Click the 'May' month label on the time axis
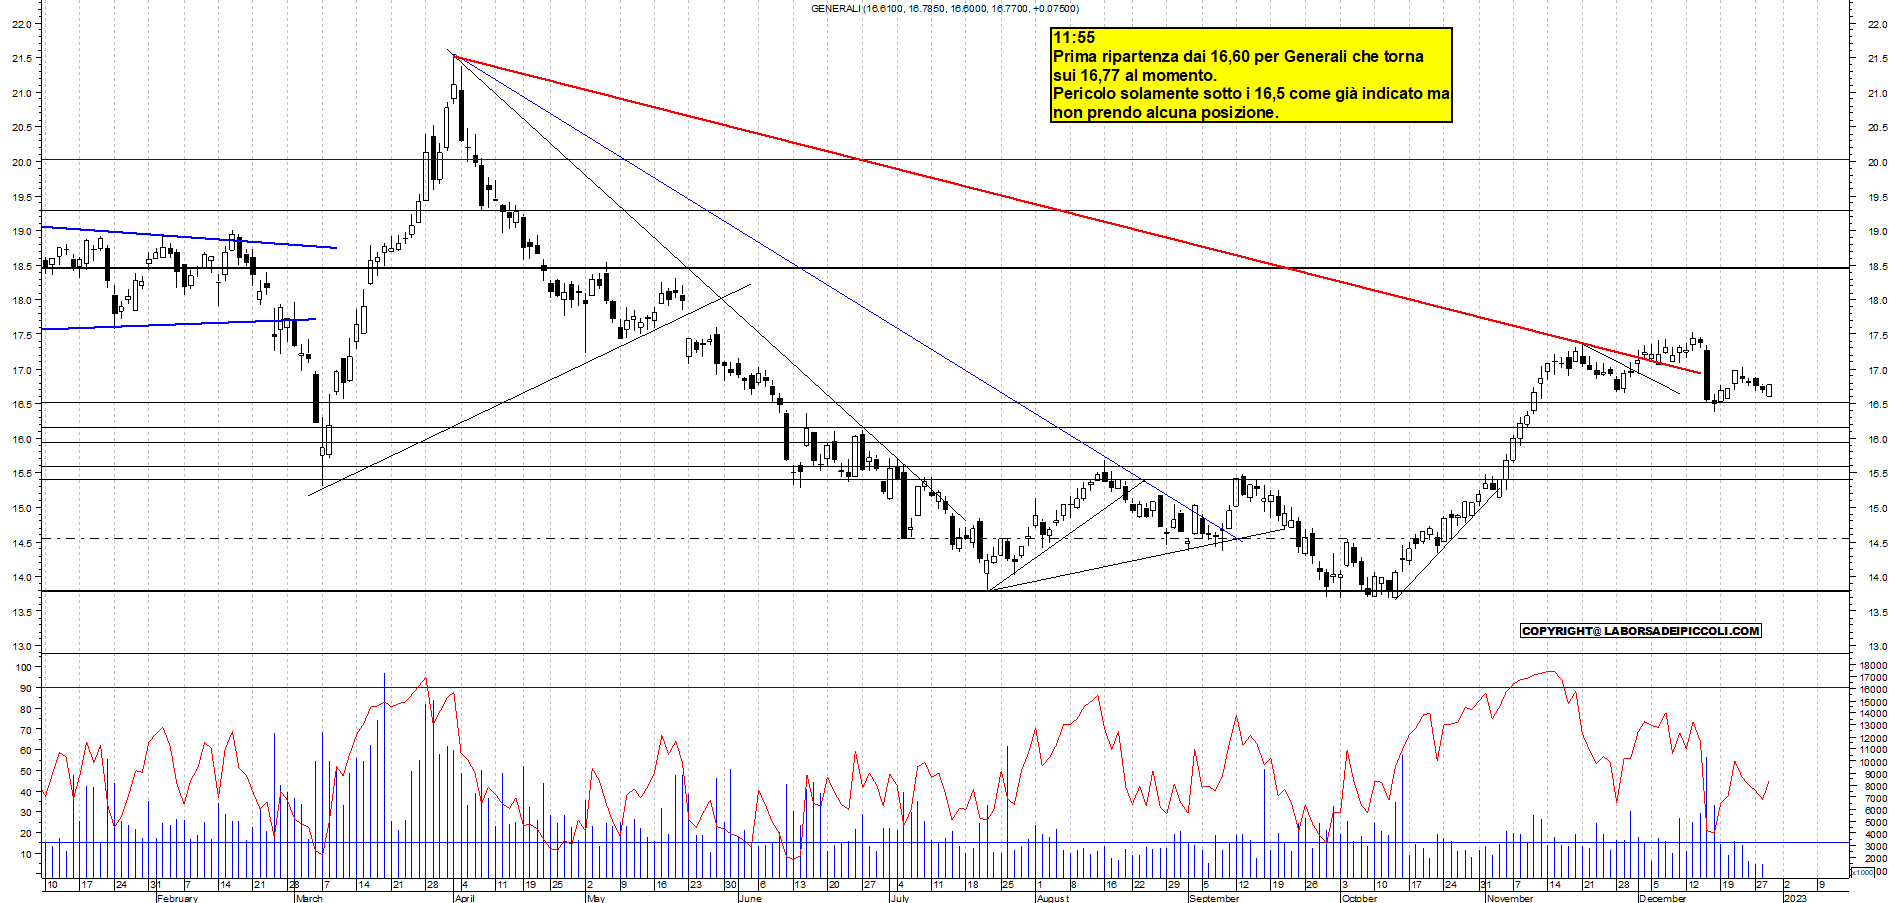This screenshot has width=1890, height=903. [x=596, y=898]
